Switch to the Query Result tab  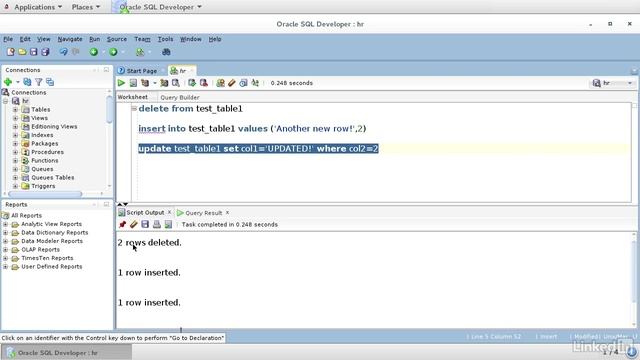click(x=203, y=213)
